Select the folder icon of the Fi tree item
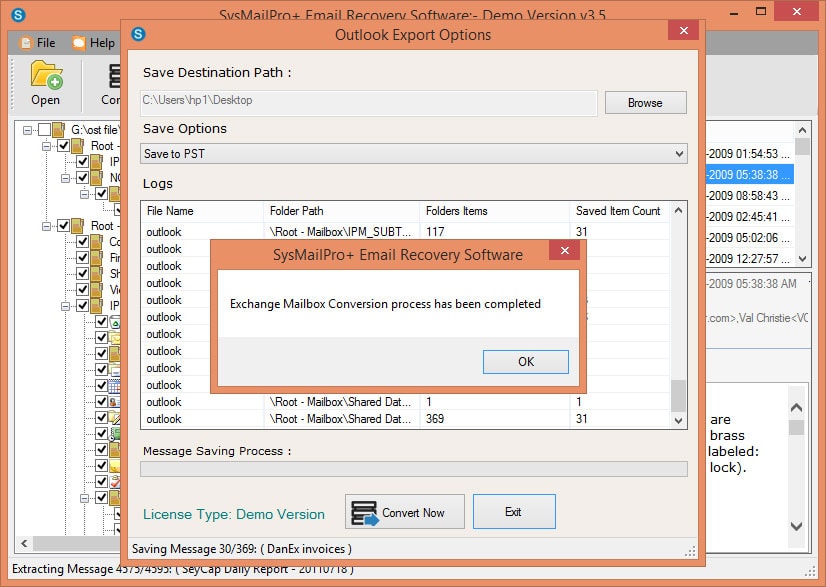 click(x=97, y=258)
